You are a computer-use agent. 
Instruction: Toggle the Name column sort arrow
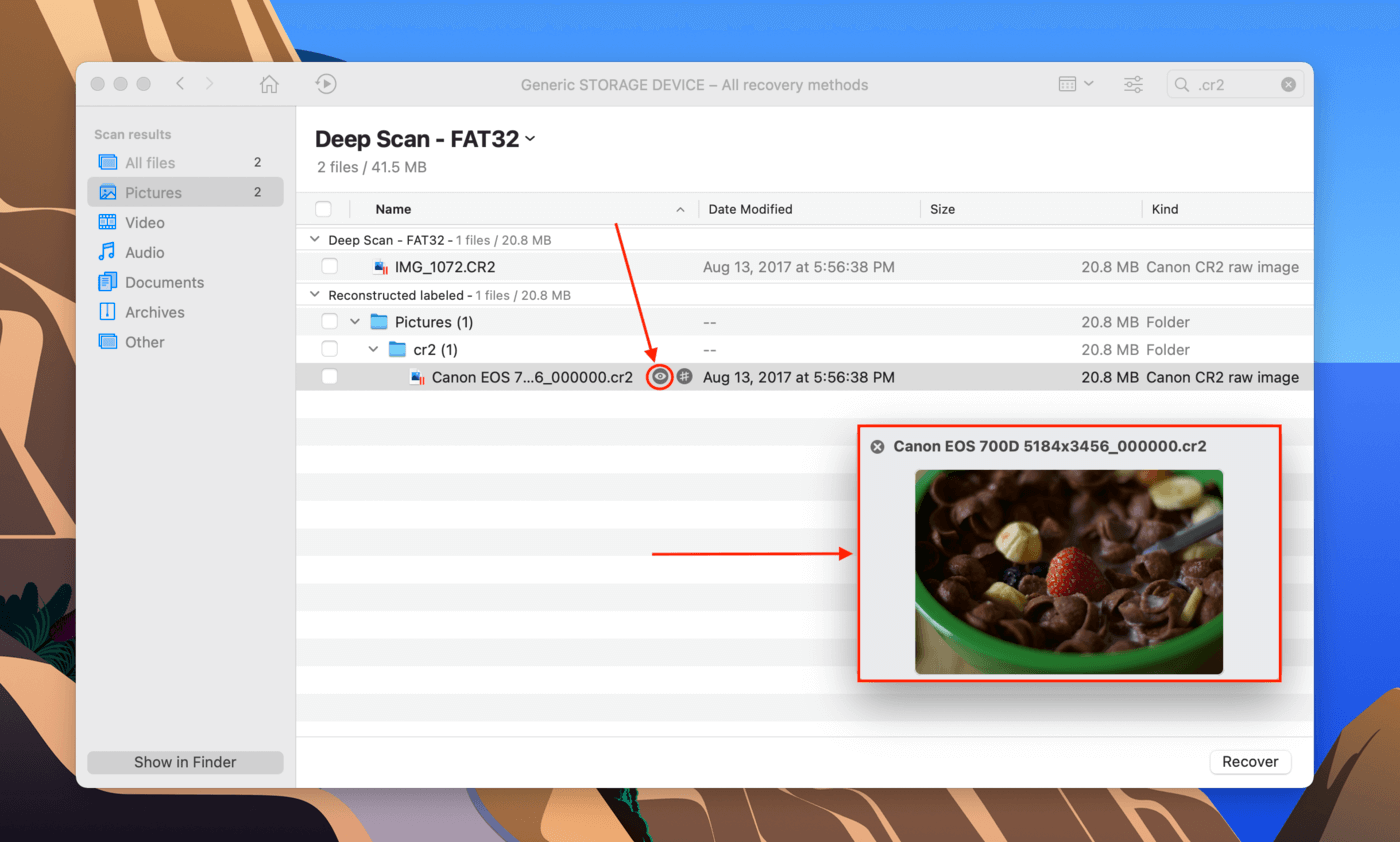pyautogui.click(x=680, y=210)
